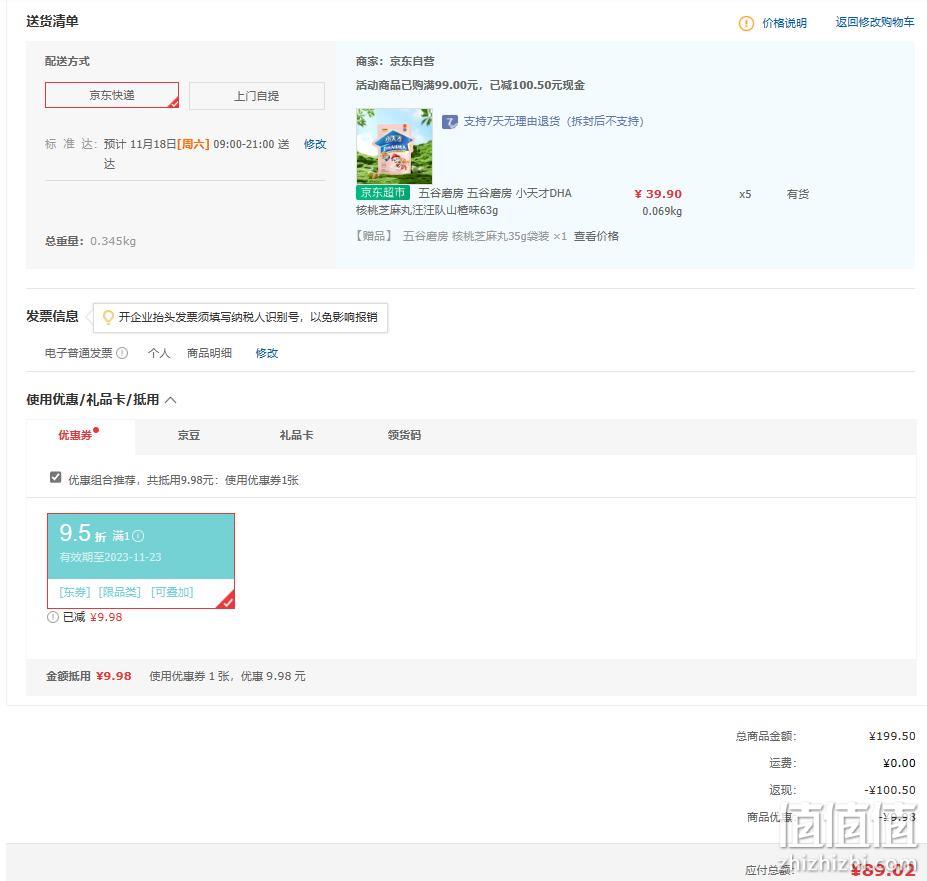Open 支持7天无理由退货 policy text
Screen dimensions: 927x881
[x=553, y=121]
